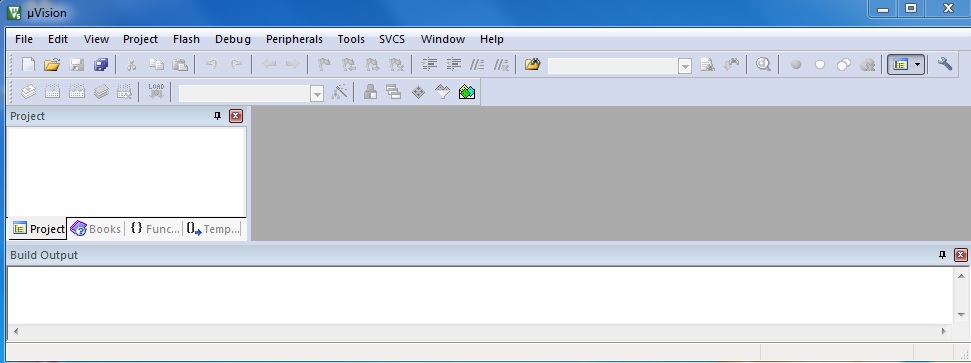Click the Insert/Remove Bookmark flag icon
The height and width of the screenshot is (363, 971).
(x=323, y=64)
